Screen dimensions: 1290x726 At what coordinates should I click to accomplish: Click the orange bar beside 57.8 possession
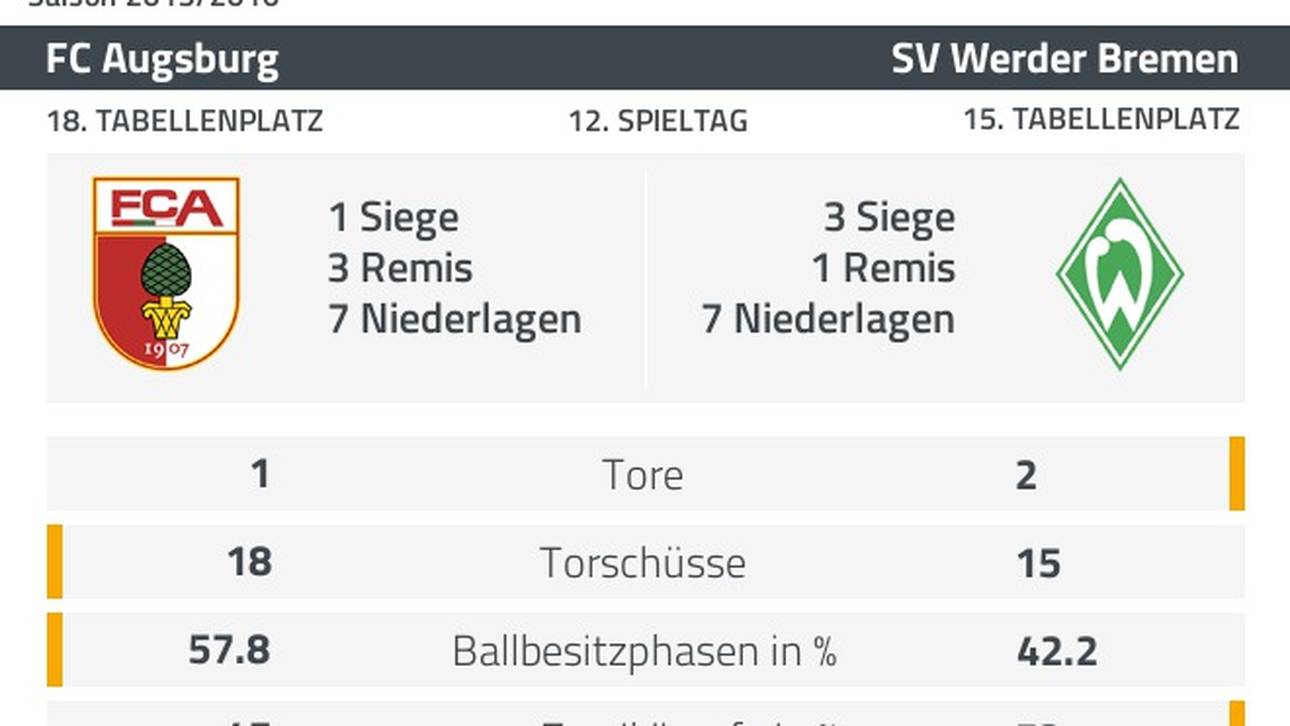click(54, 650)
